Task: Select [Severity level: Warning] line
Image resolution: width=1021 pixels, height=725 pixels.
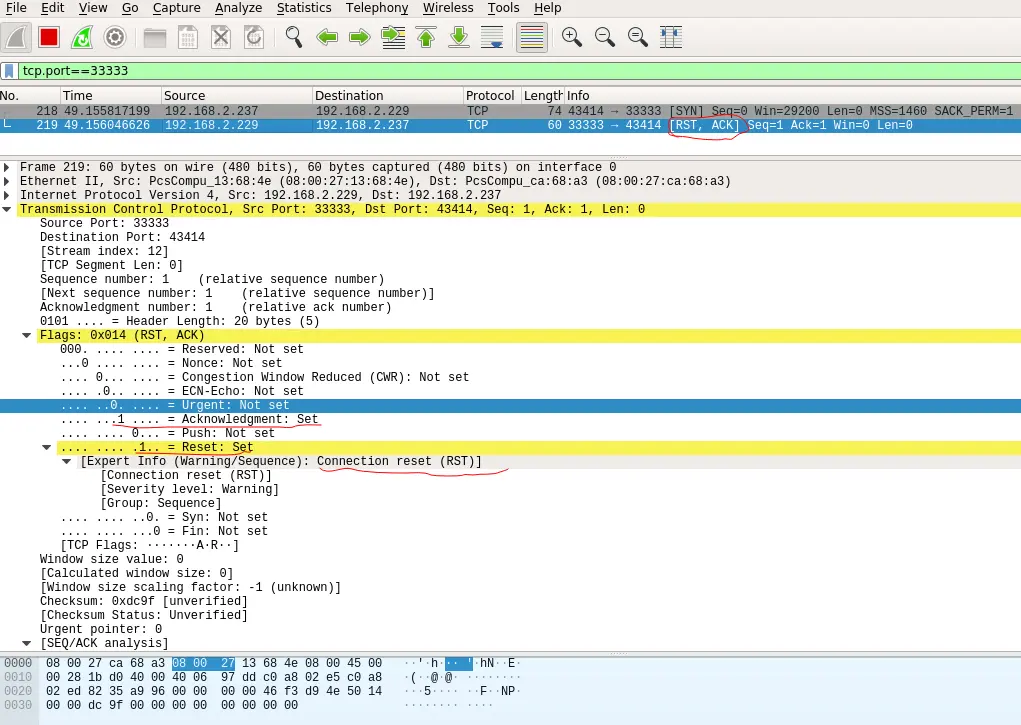Action: [x=189, y=489]
